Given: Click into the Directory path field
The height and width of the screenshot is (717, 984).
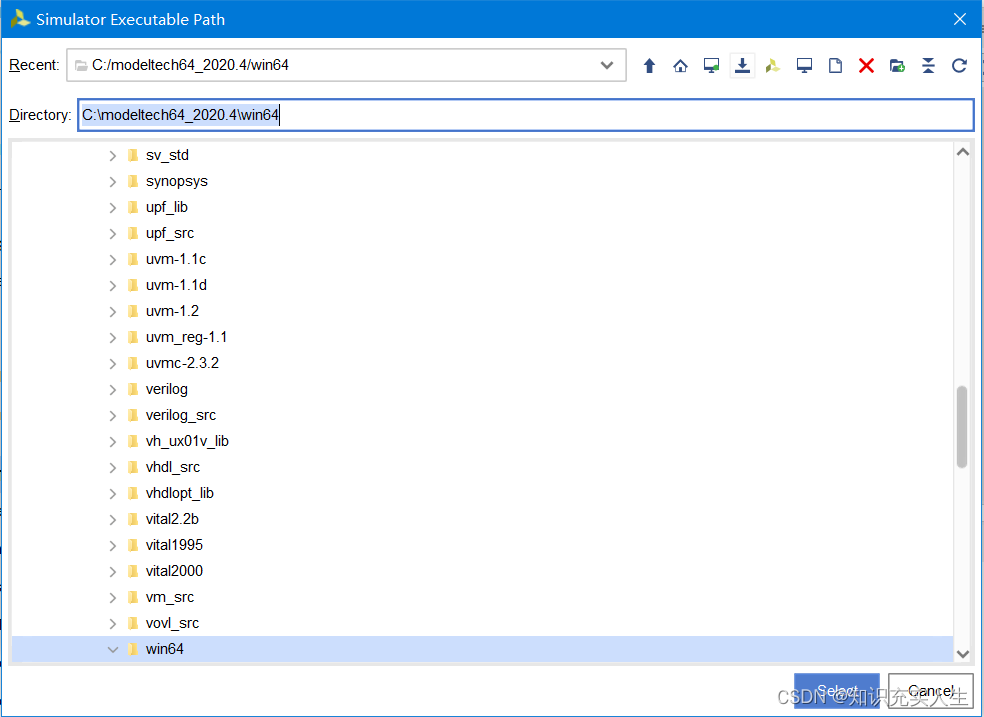Looking at the screenshot, I should [526, 115].
